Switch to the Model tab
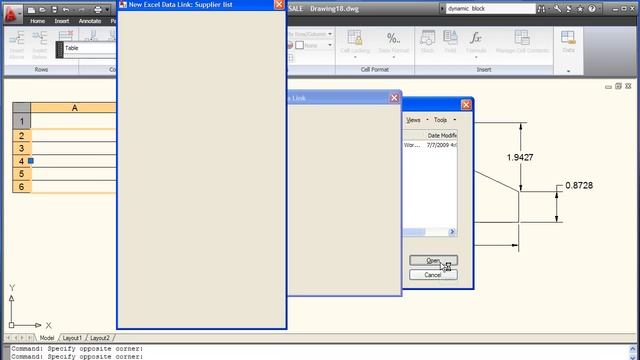 (x=47, y=338)
